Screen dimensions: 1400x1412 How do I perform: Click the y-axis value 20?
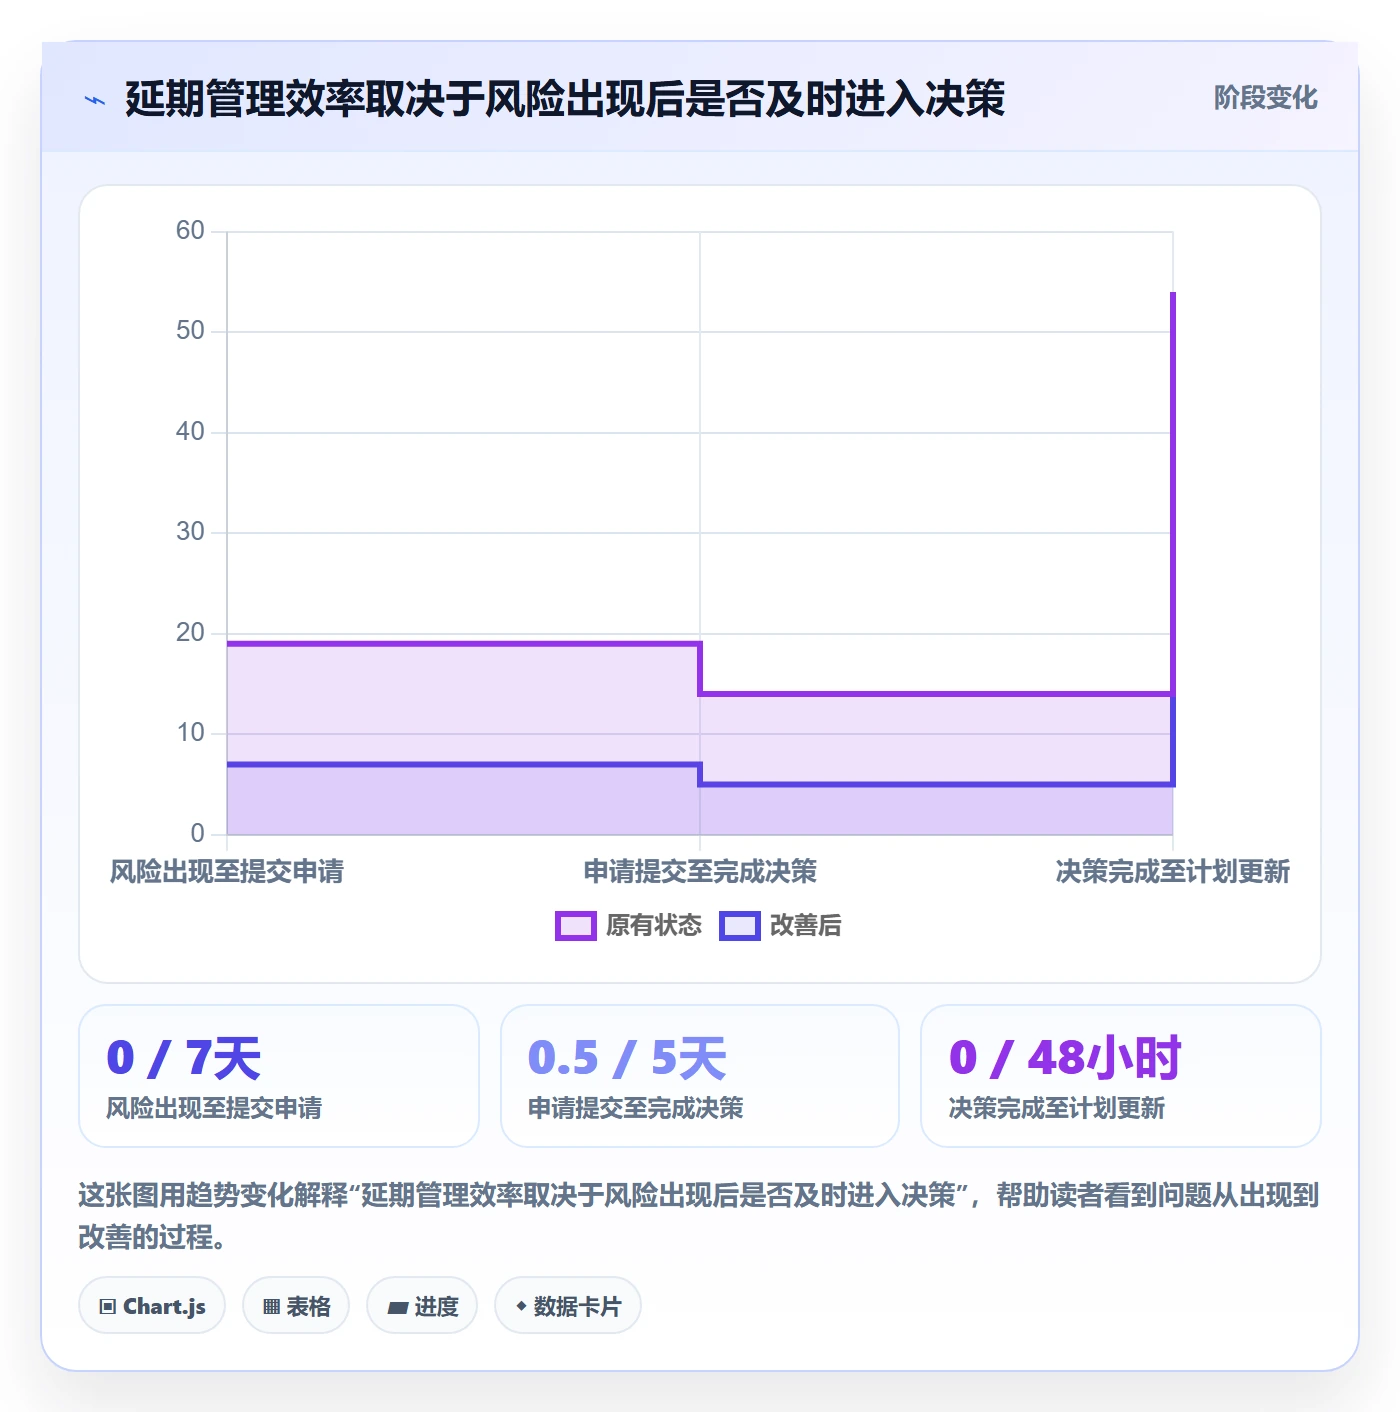click(x=190, y=633)
